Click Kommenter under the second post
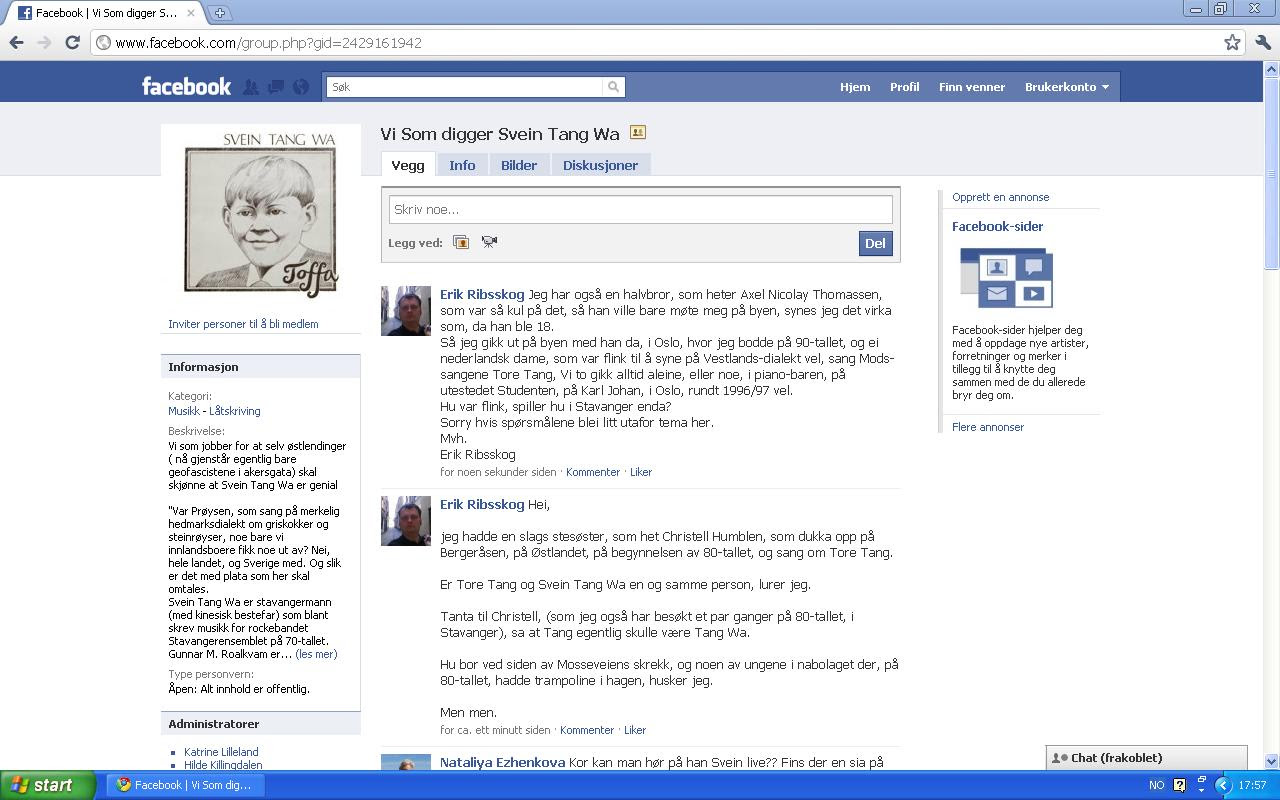 (587, 730)
